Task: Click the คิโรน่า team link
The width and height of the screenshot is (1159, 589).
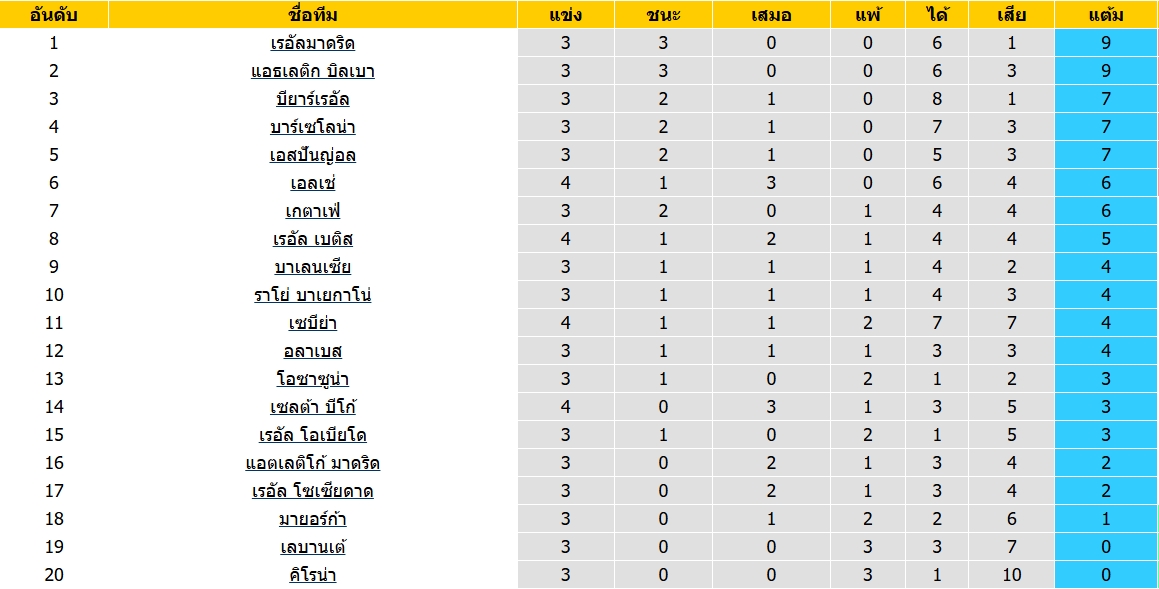Action: (313, 575)
